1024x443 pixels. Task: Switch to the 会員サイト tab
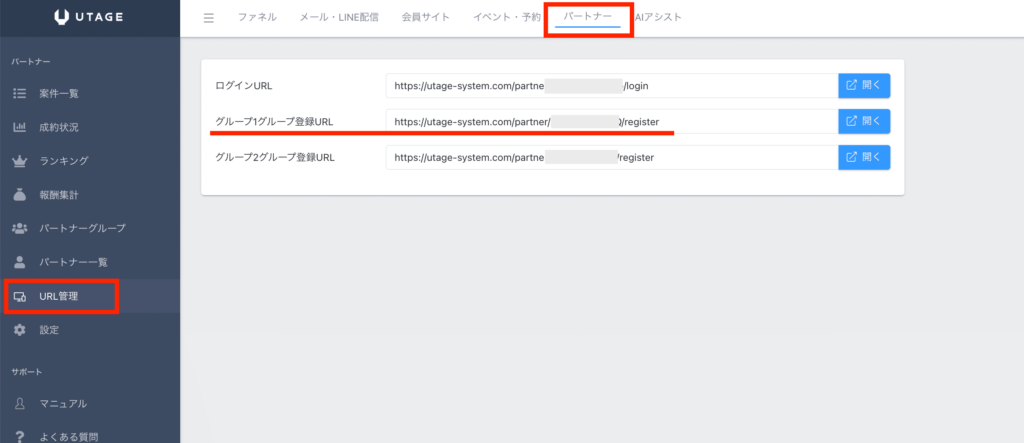pos(426,18)
